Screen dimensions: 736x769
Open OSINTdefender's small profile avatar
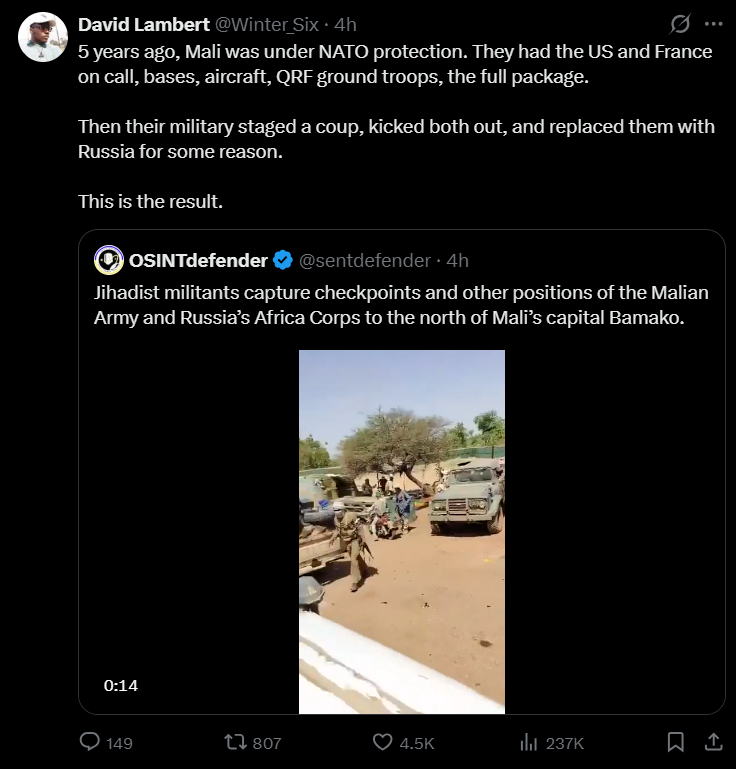[108, 260]
